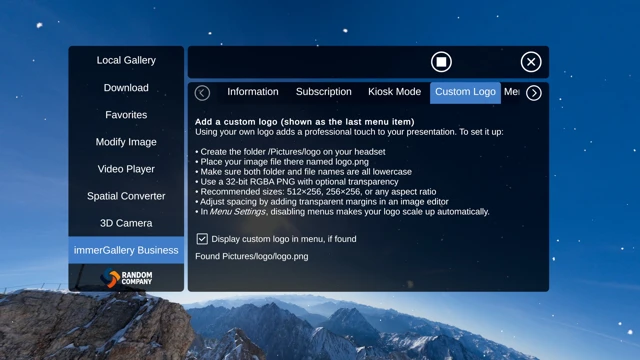Open the 3D Camera item
Viewport: 640px width, 360px height.
(126, 223)
